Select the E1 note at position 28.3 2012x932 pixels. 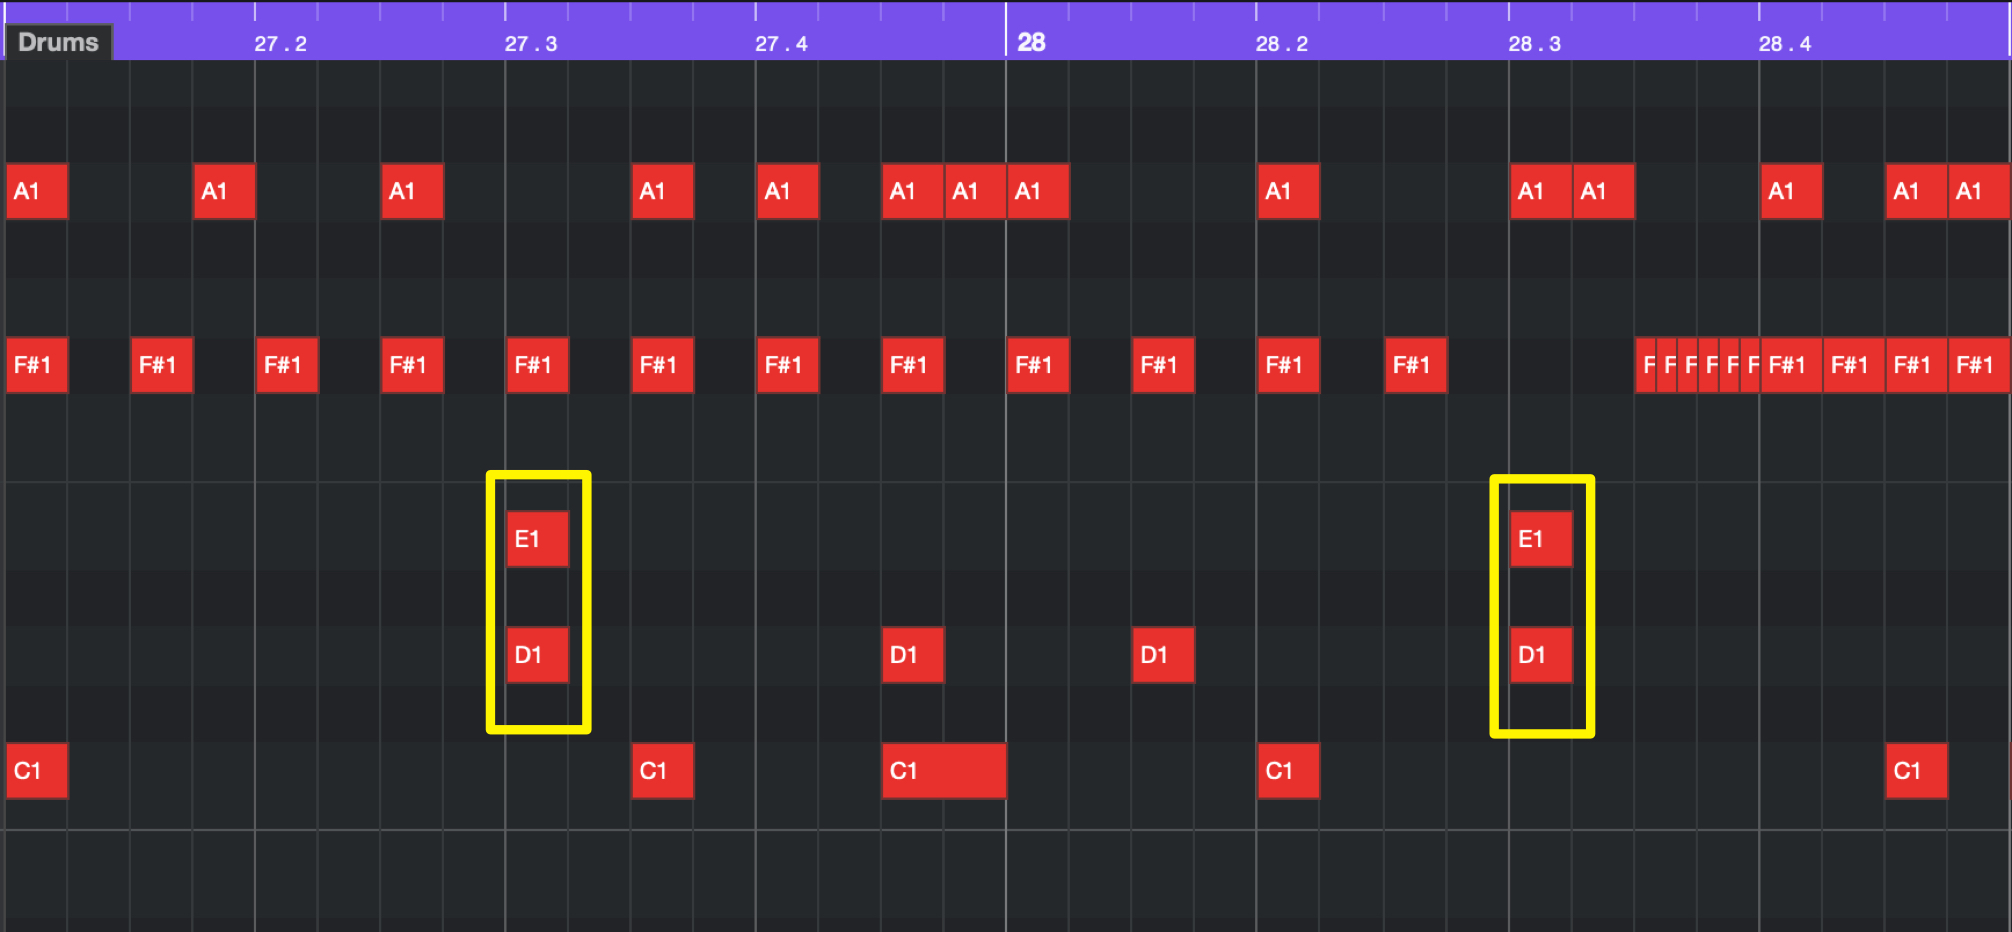click(1541, 539)
